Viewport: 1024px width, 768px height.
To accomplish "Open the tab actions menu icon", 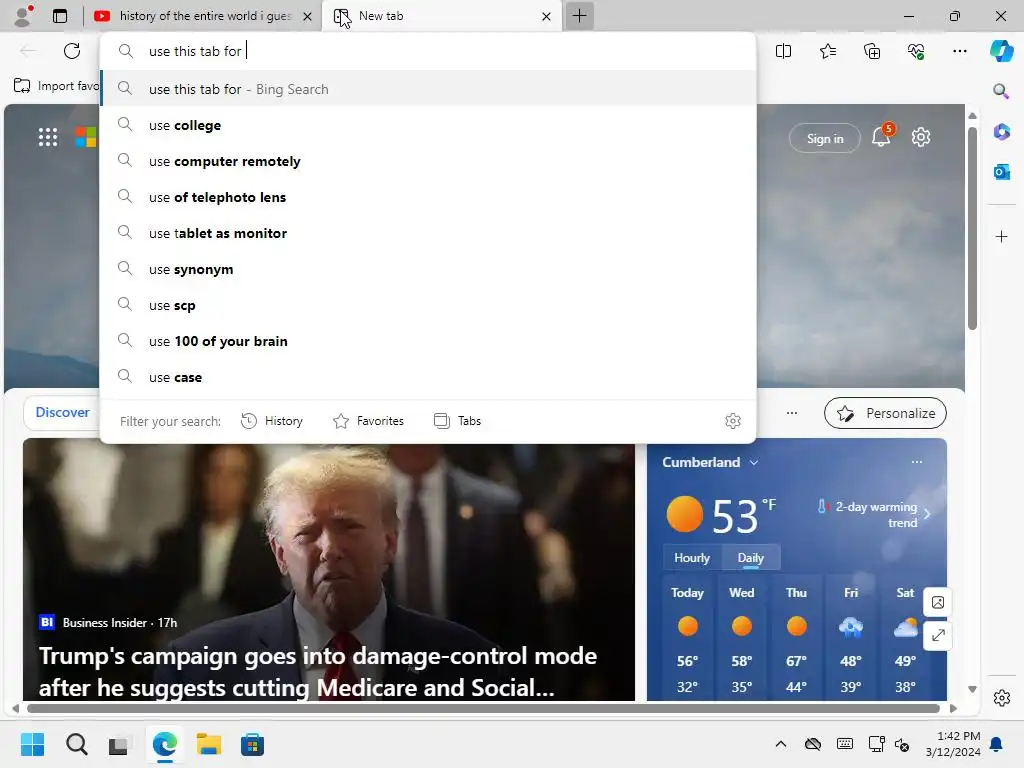I will coord(60,16).
